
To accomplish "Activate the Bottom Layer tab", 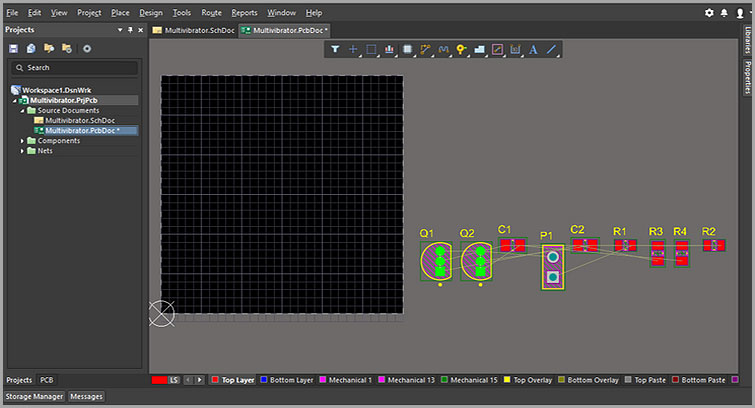I will [286, 380].
